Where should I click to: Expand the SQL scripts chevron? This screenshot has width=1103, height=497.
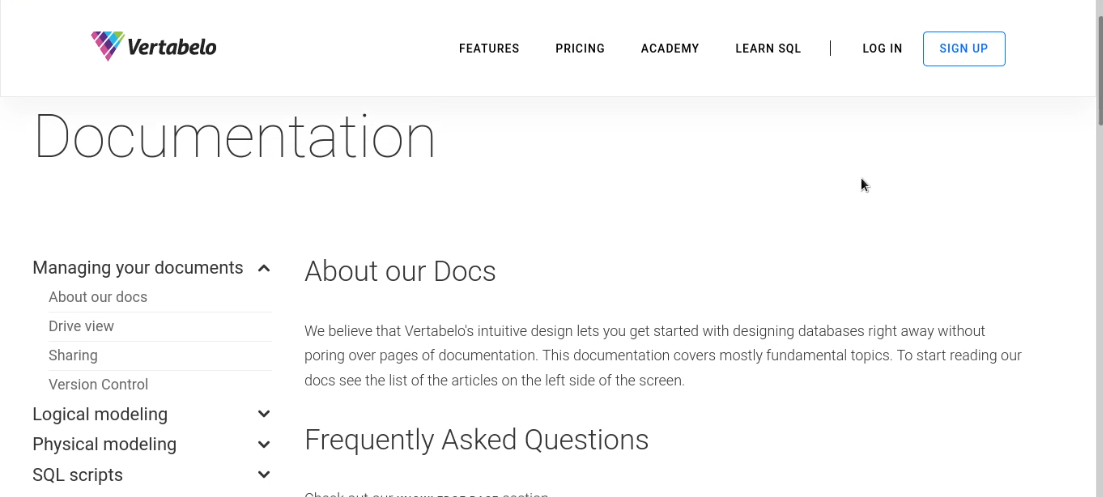(x=264, y=475)
